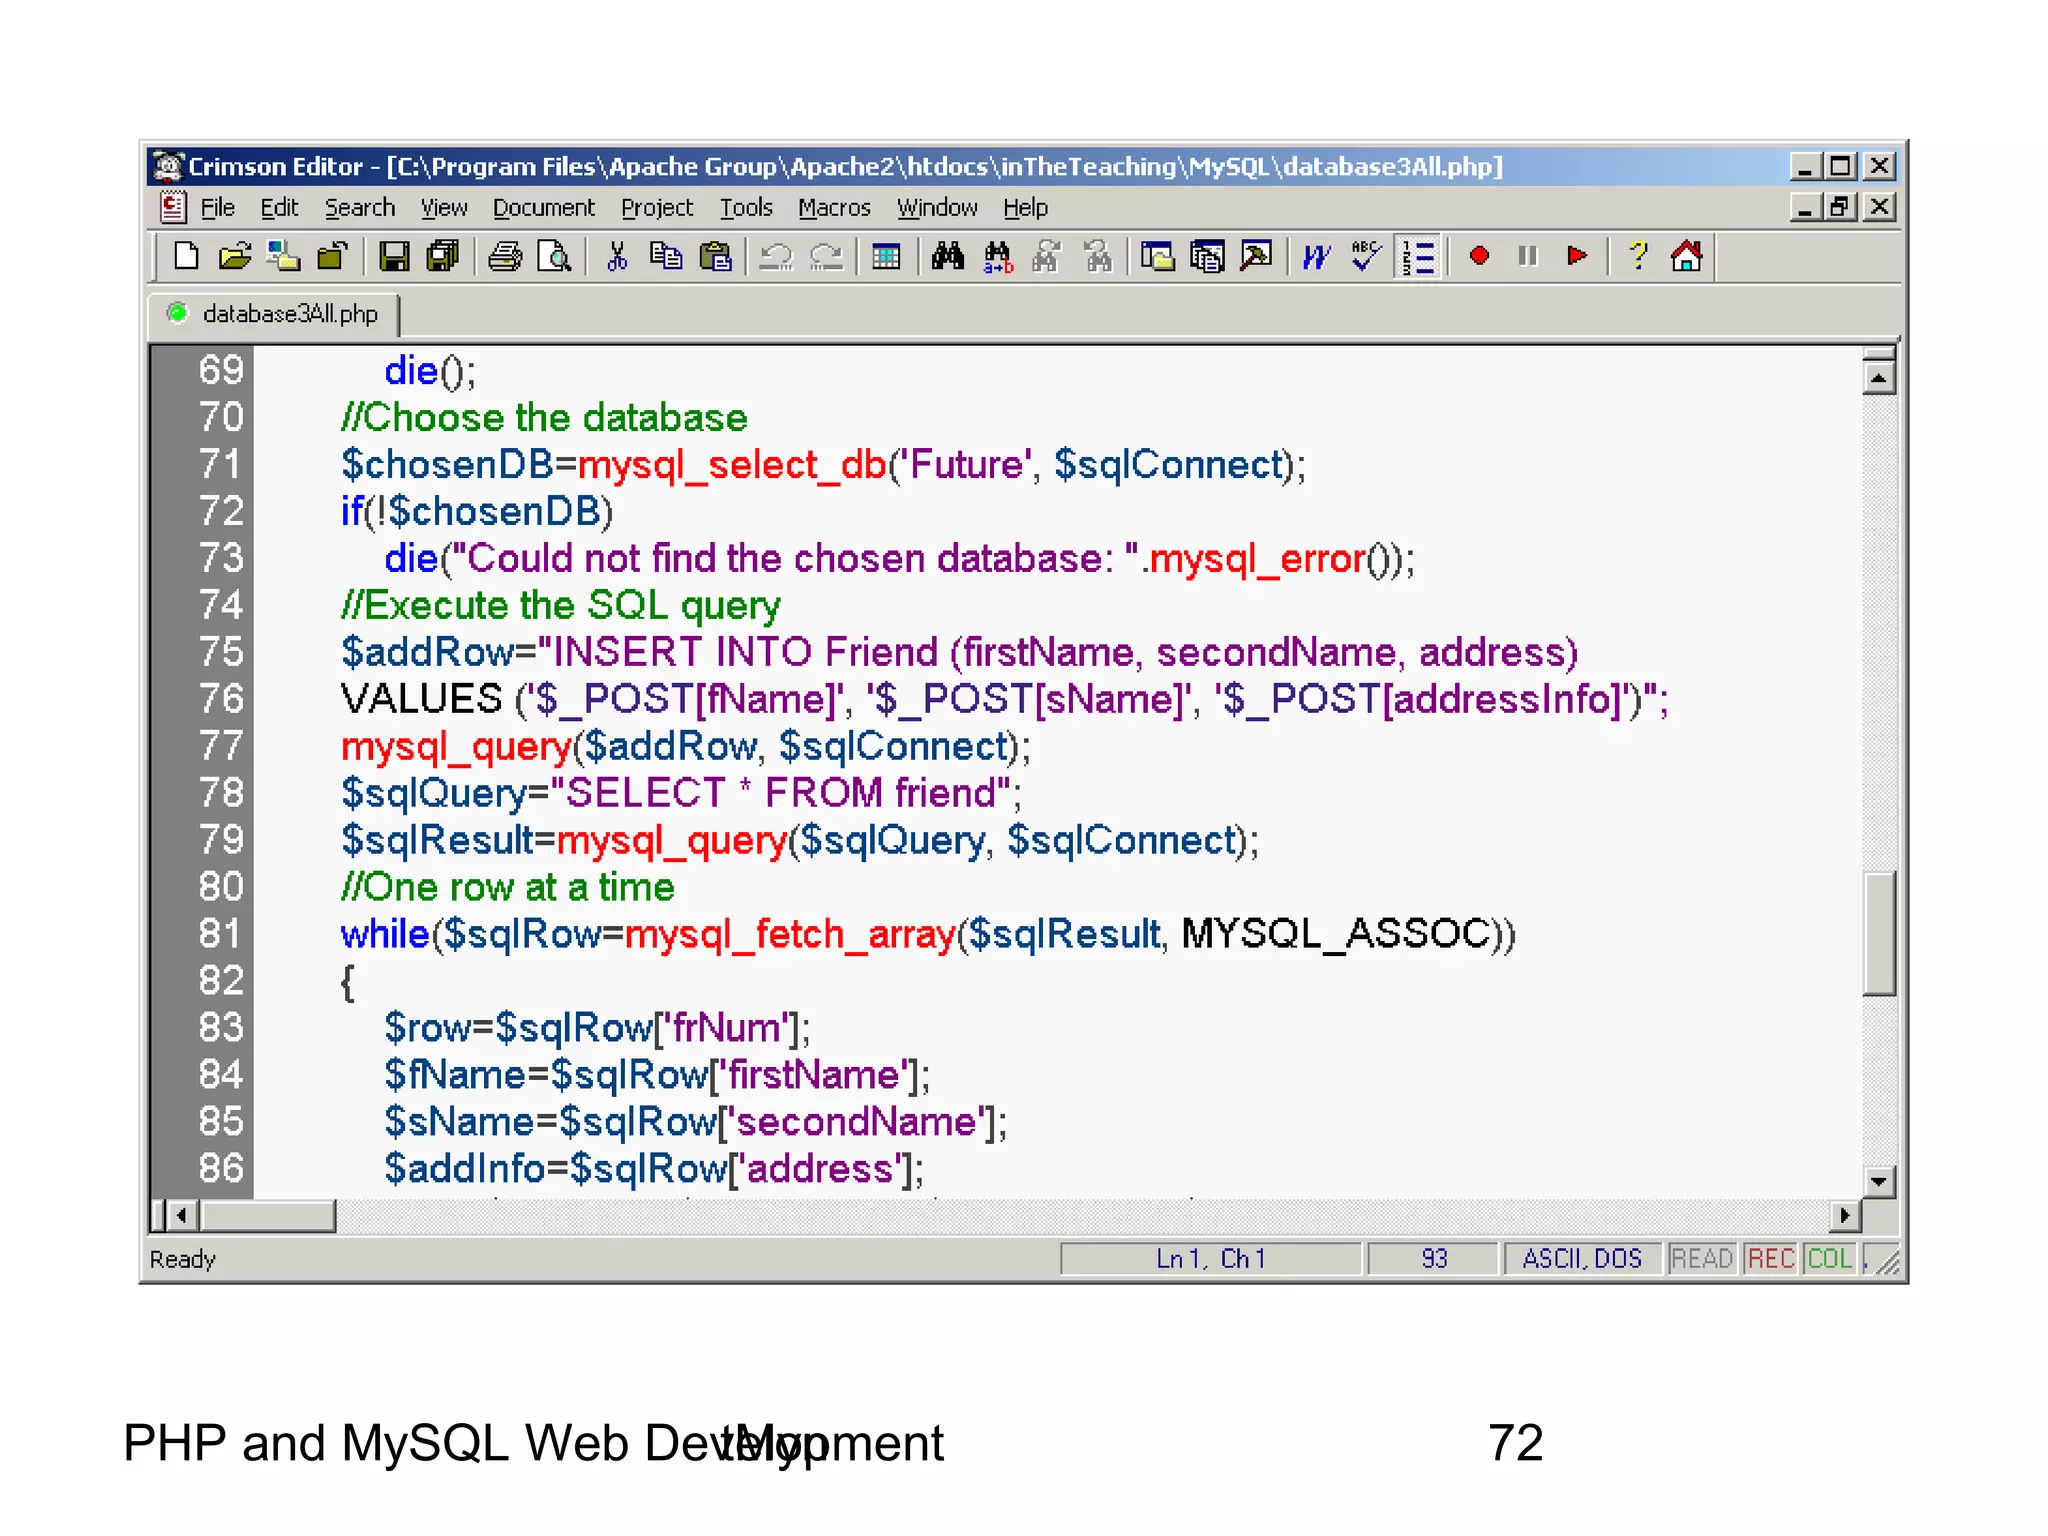Save the file with the floppy disk icon

(x=394, y=257)
